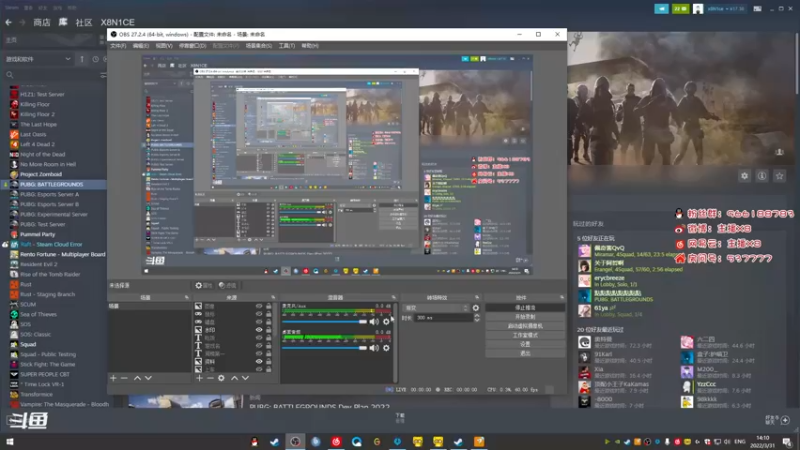Adjust the desktop audio volume slider in the OBS mixer
This screenshot has height=450, width=800.
point(324,348)
